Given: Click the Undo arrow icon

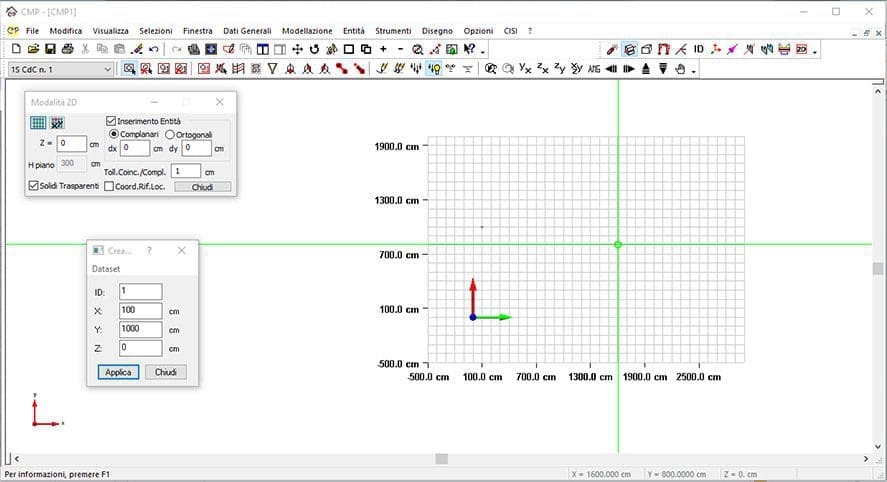Looking at the screenshot, I should pyautogui.click(x=153, y=49).
